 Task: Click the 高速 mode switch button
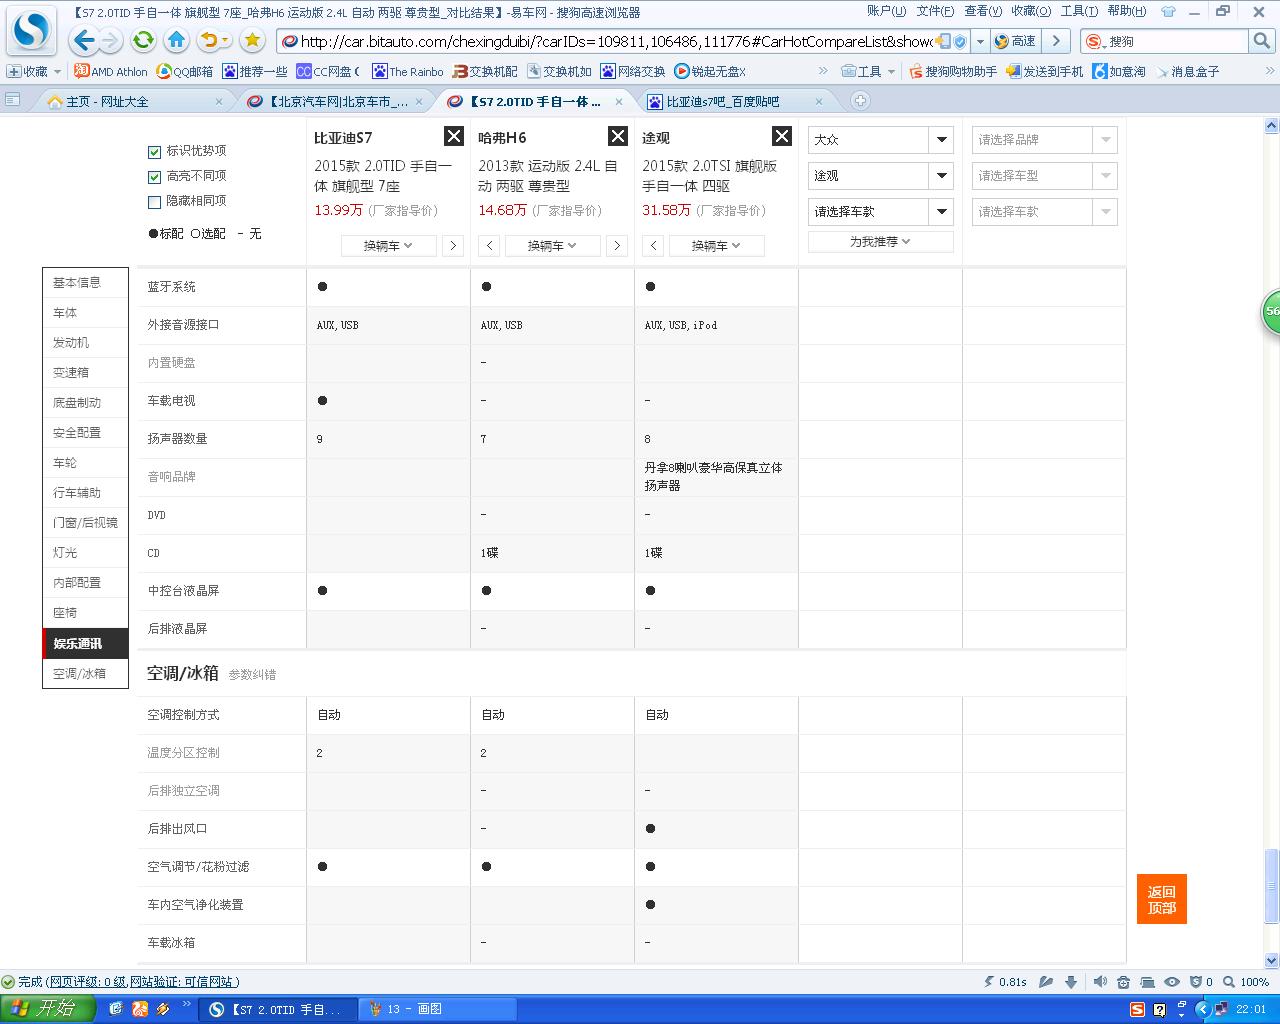1014,41
